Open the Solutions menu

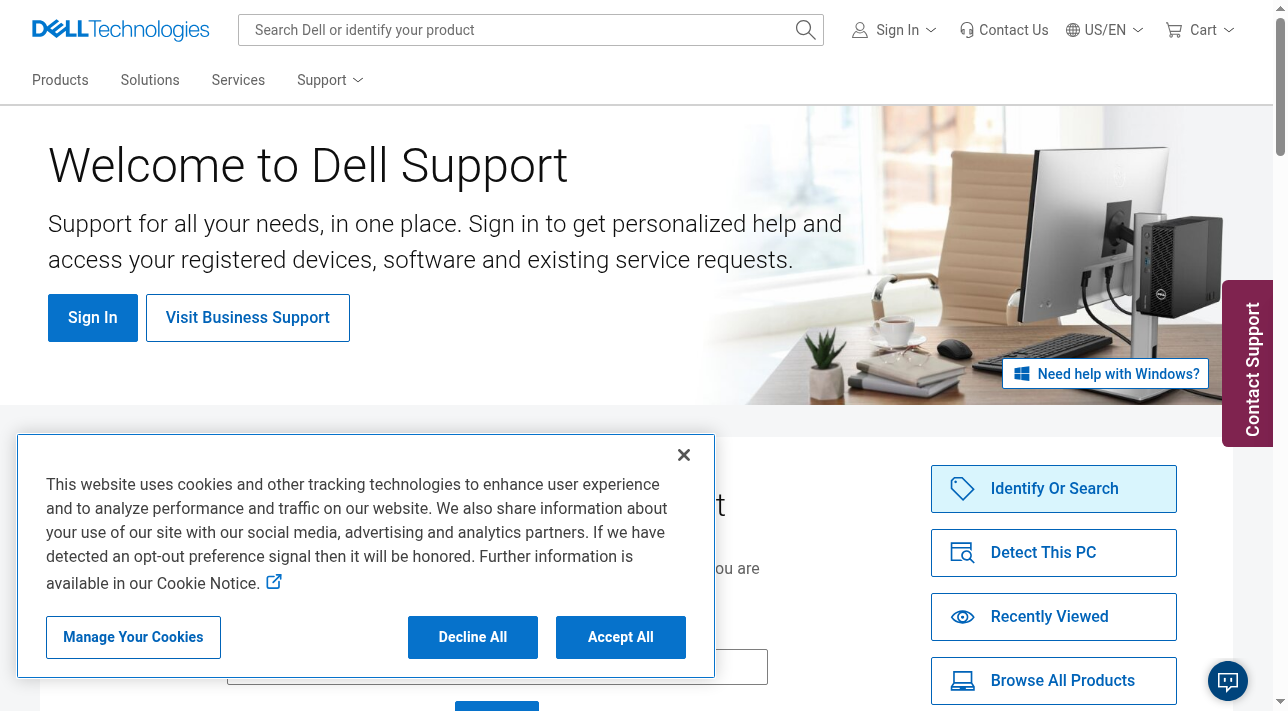coord(150,80)
